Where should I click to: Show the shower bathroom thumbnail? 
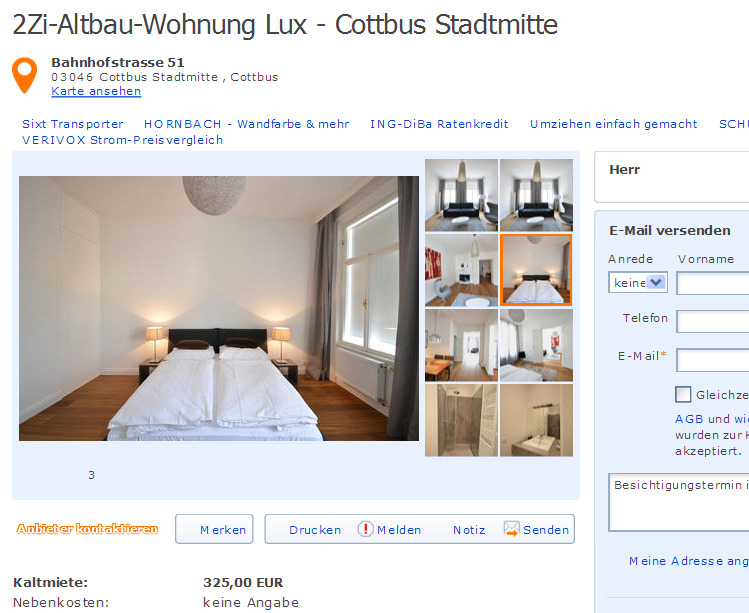[461, 420]
